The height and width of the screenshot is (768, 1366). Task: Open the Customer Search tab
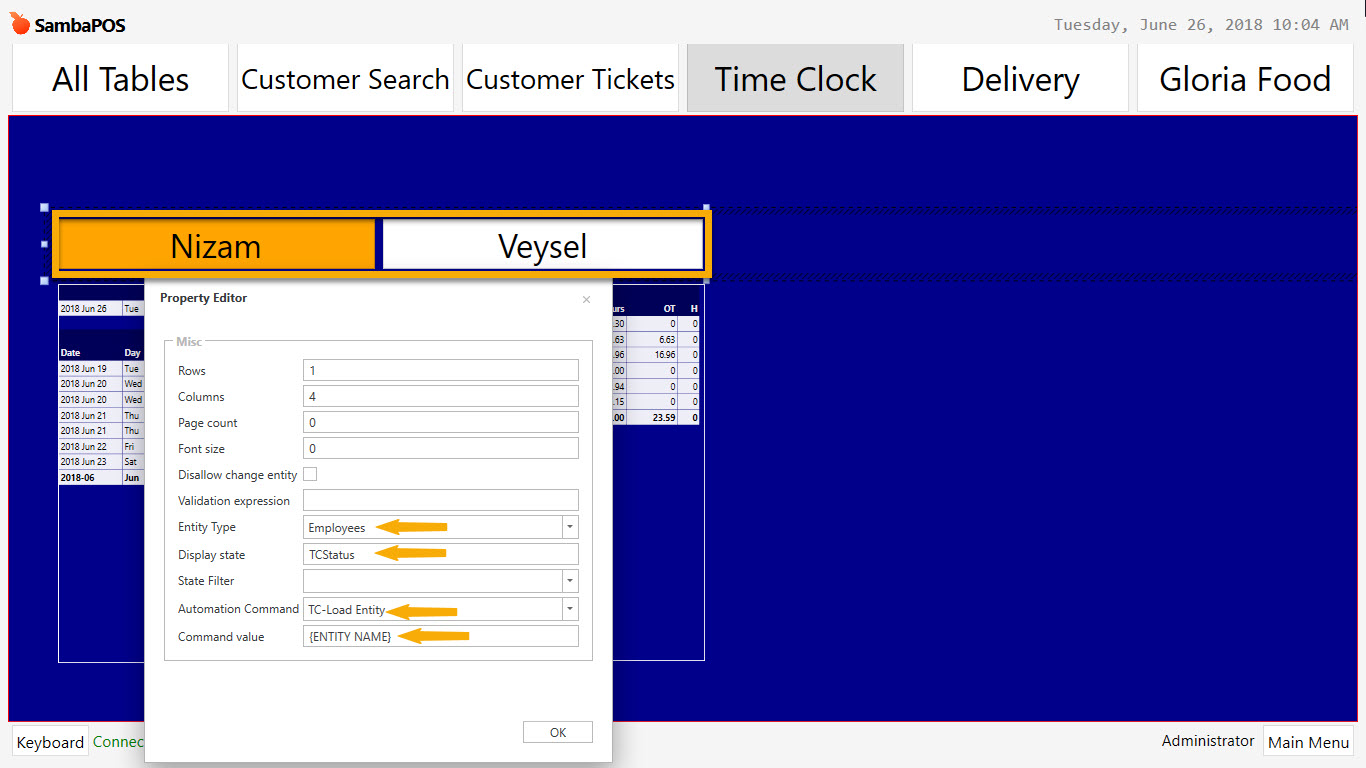coord(344,78)
